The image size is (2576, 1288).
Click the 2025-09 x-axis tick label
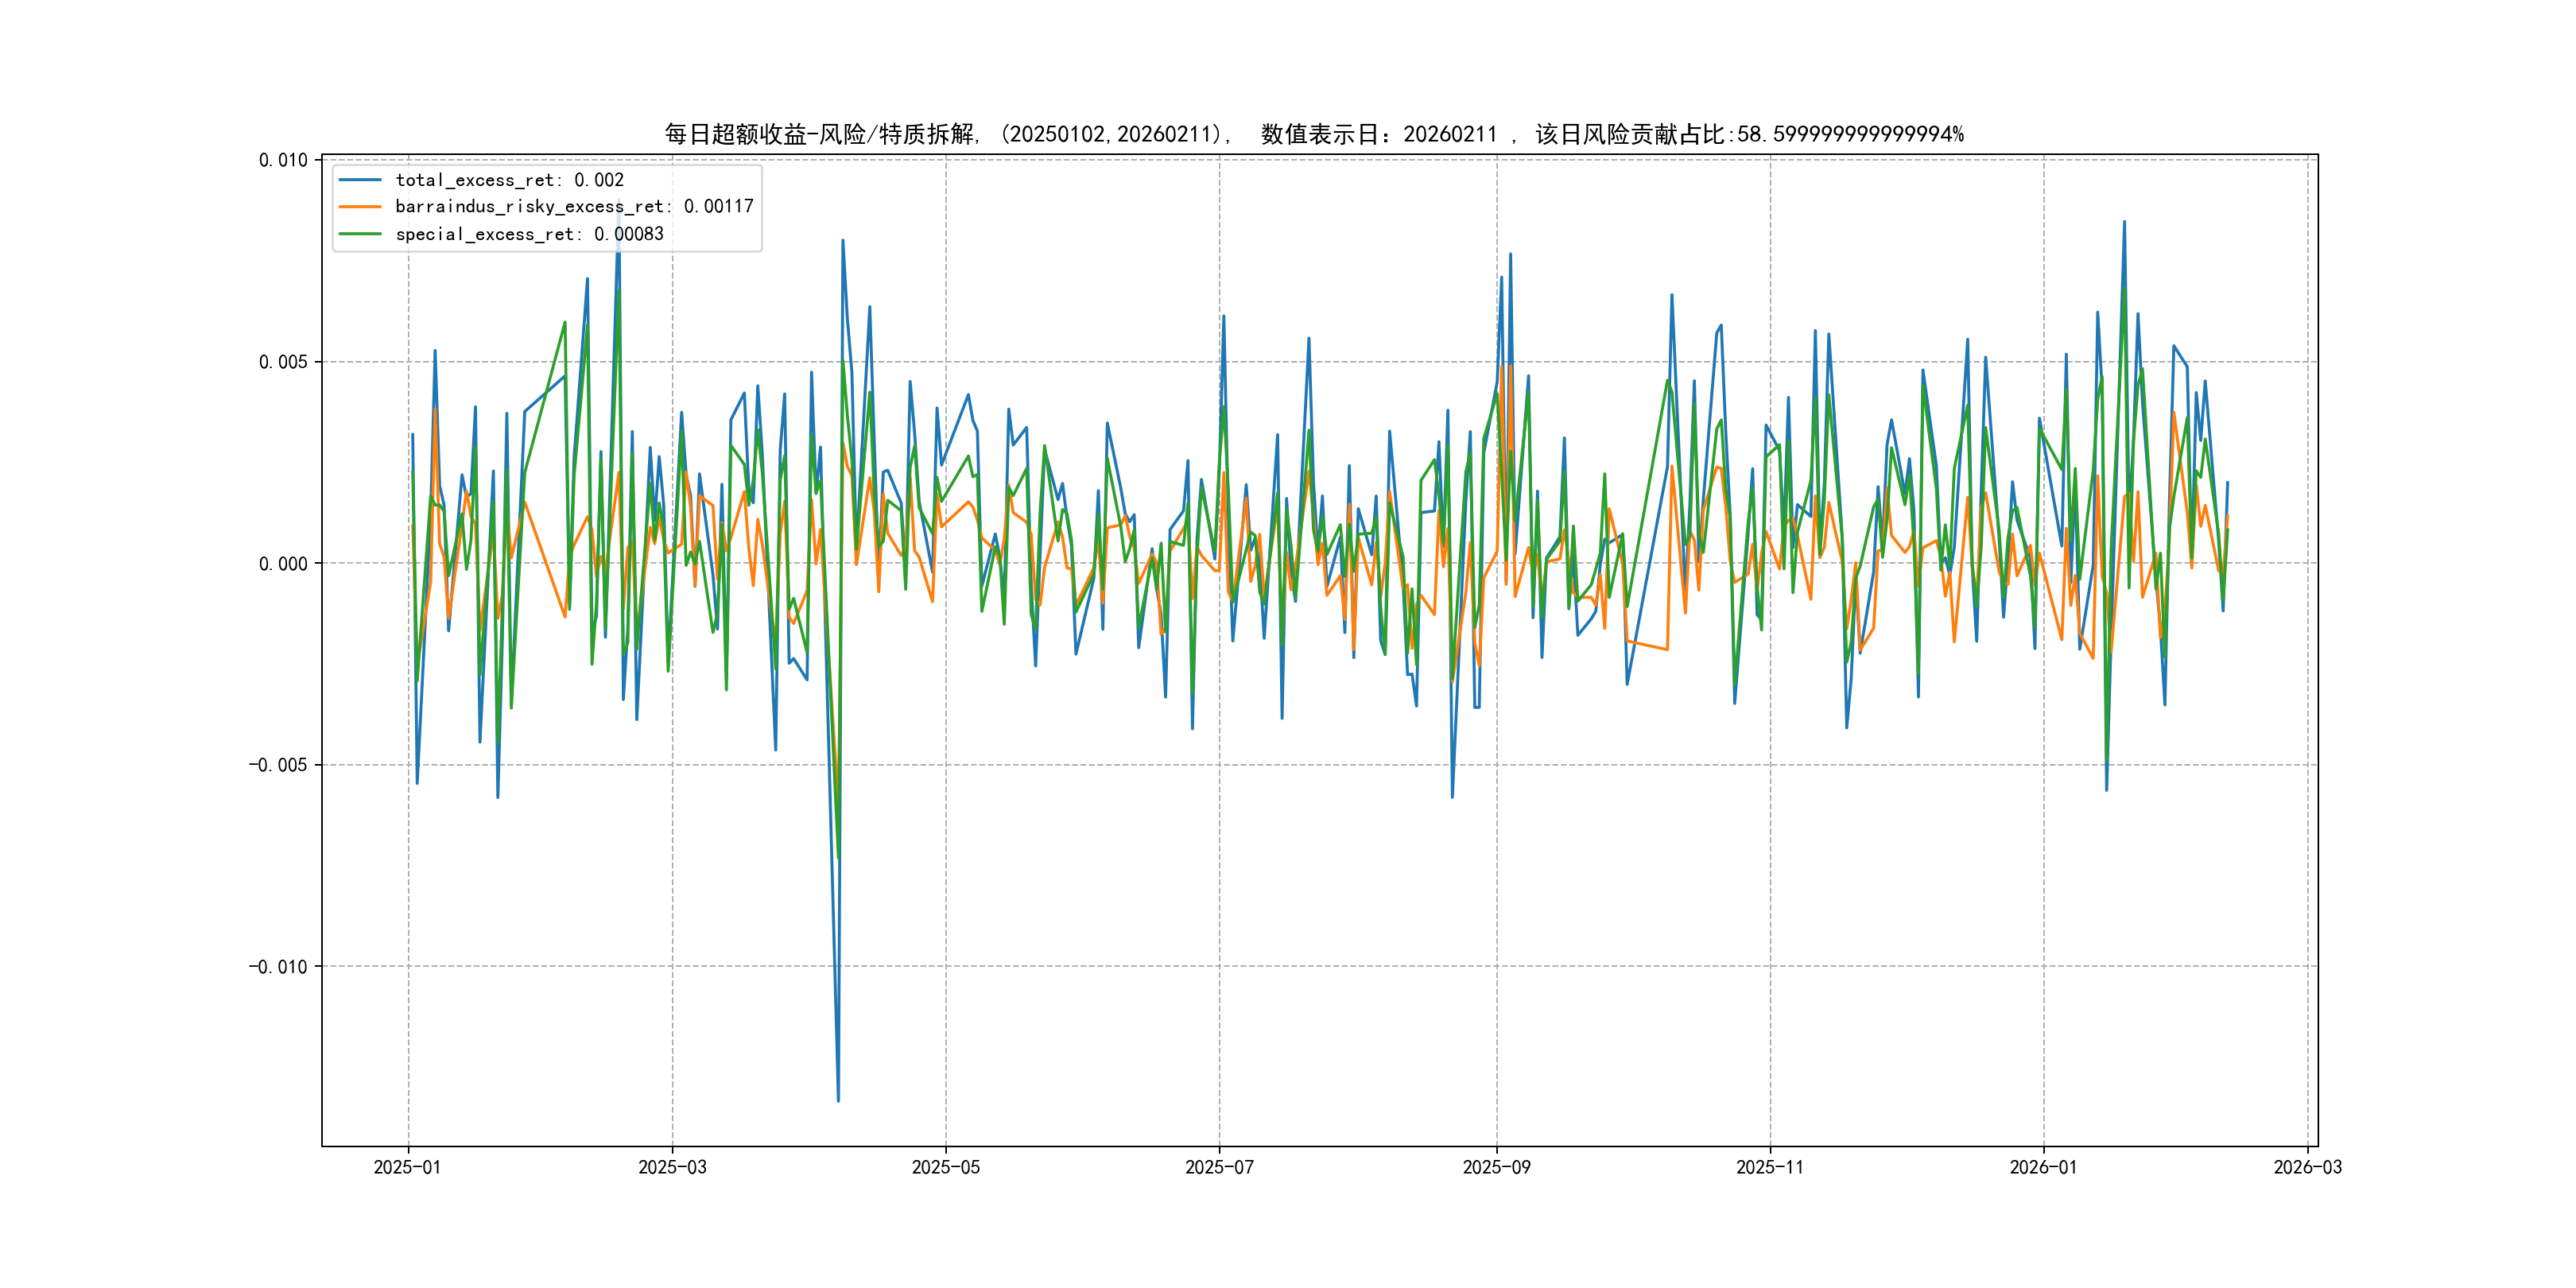pos(1496,1167)
